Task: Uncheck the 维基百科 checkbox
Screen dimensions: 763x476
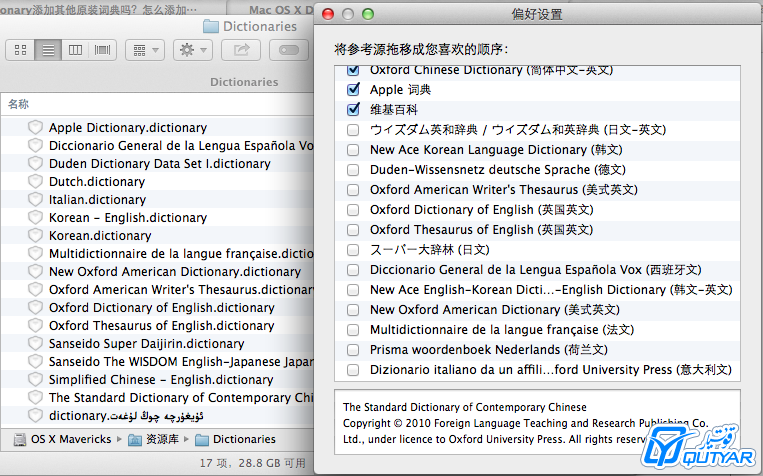Action: tap(353, 110)
